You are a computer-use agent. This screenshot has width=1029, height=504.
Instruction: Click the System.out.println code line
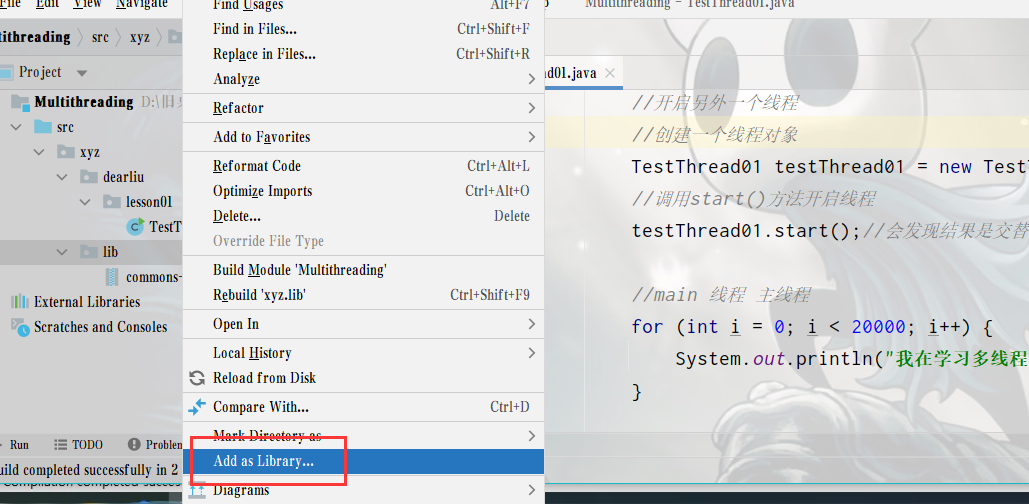(x=852, y=359)
